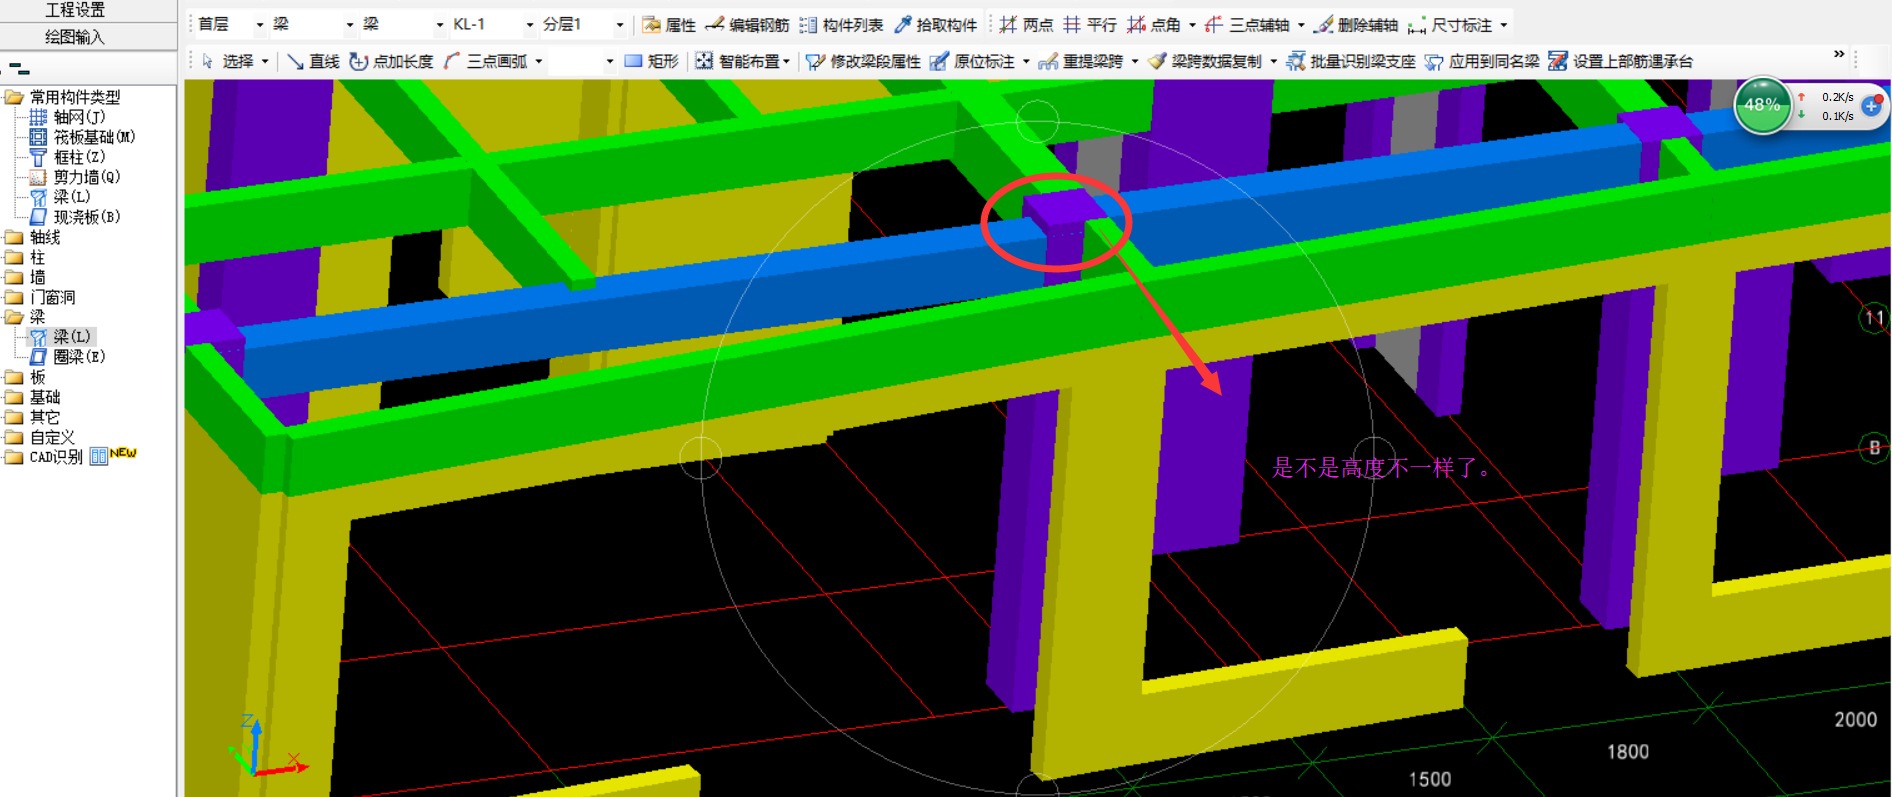The image size is (1892, 797).
Task: Choose the 选择 selection arrow tool
Action: tap(227, 61)
